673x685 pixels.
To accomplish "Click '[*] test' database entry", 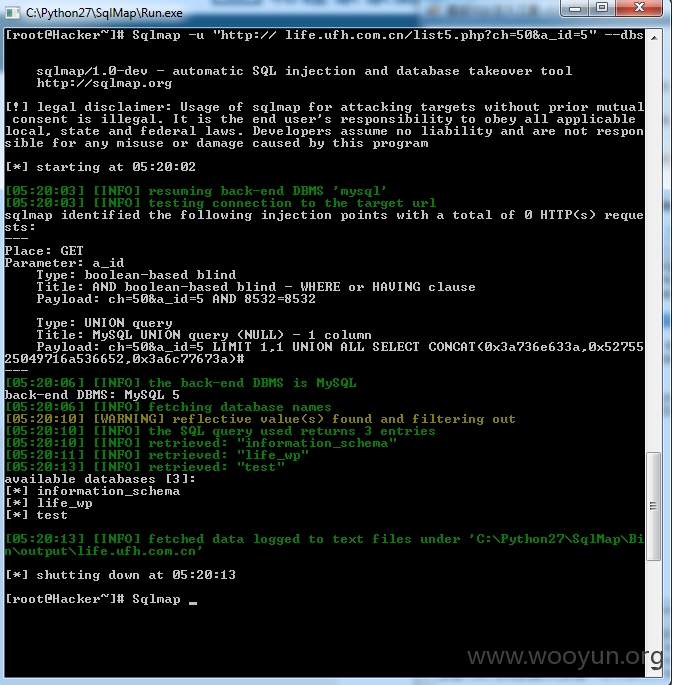I will click(36, 515).
